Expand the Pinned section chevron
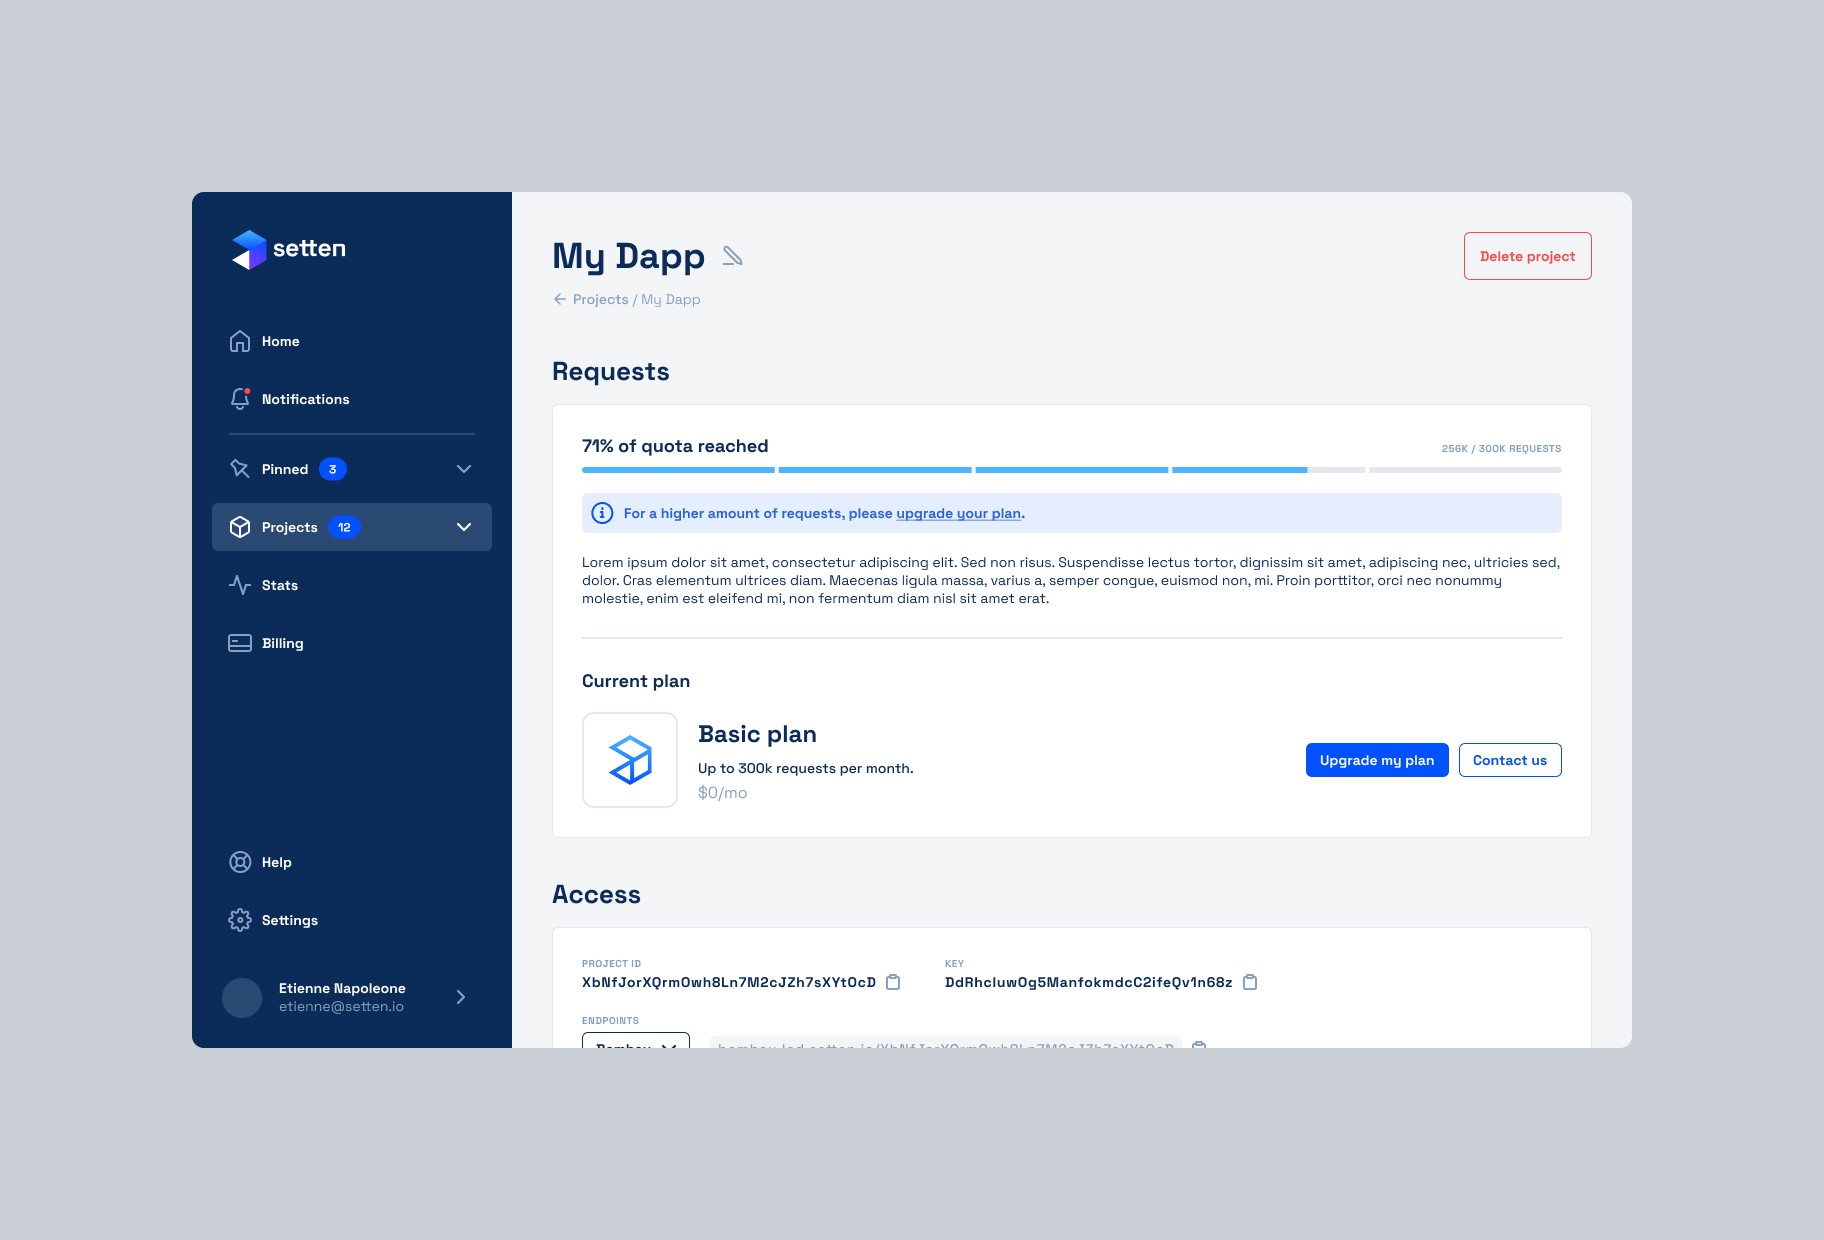The image size is (1824, 1240). point(464,469)
